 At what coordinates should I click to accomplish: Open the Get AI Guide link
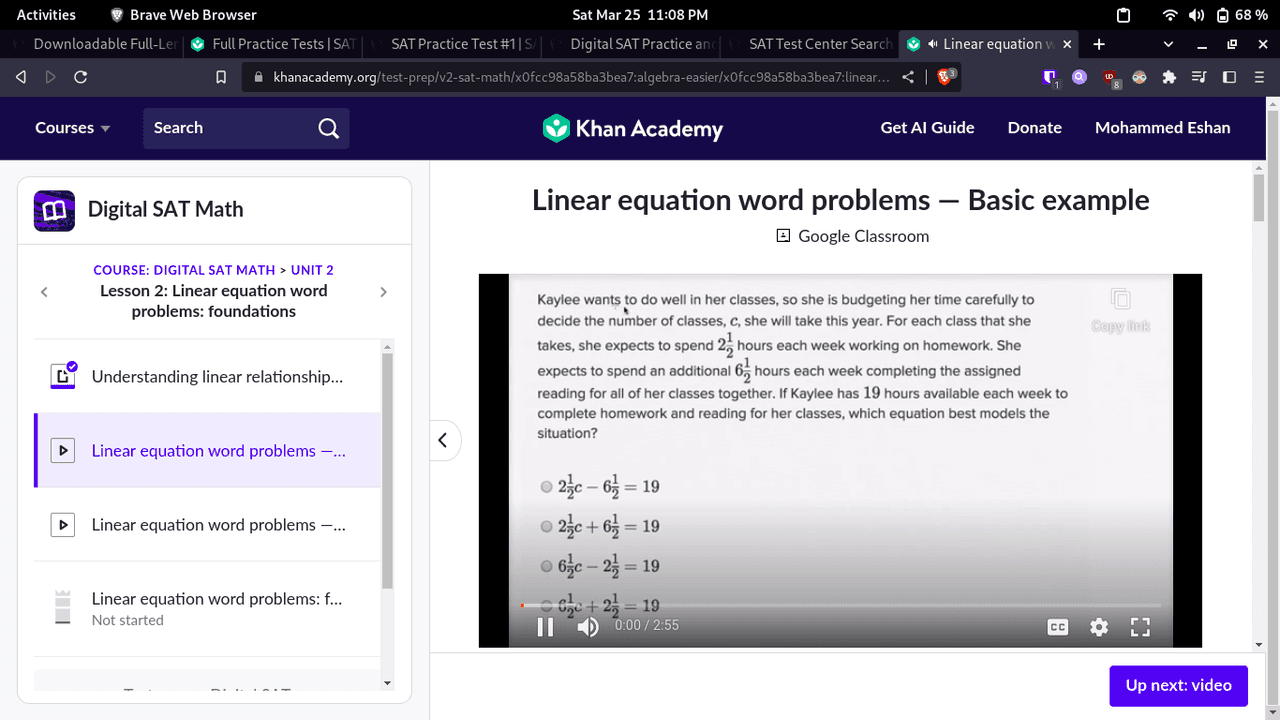927,128
